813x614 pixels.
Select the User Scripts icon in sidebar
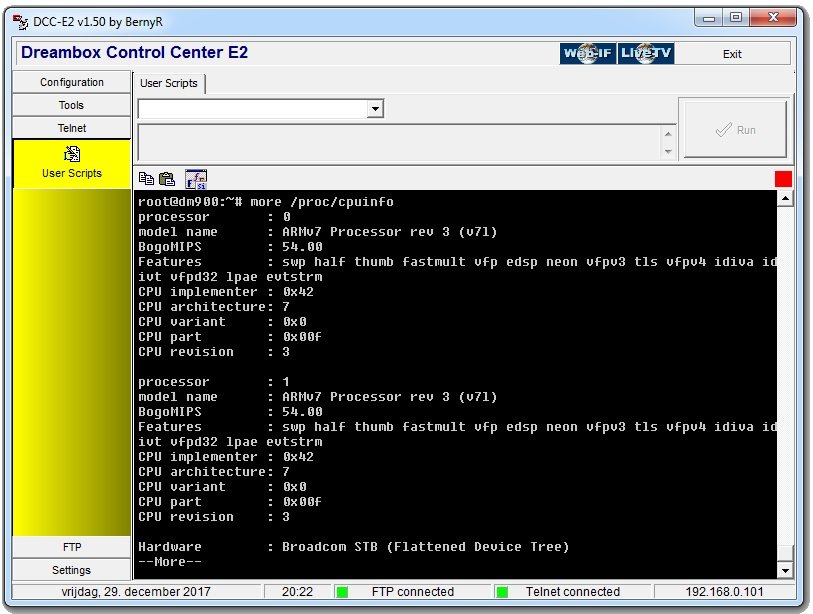[x=72, y=154]
